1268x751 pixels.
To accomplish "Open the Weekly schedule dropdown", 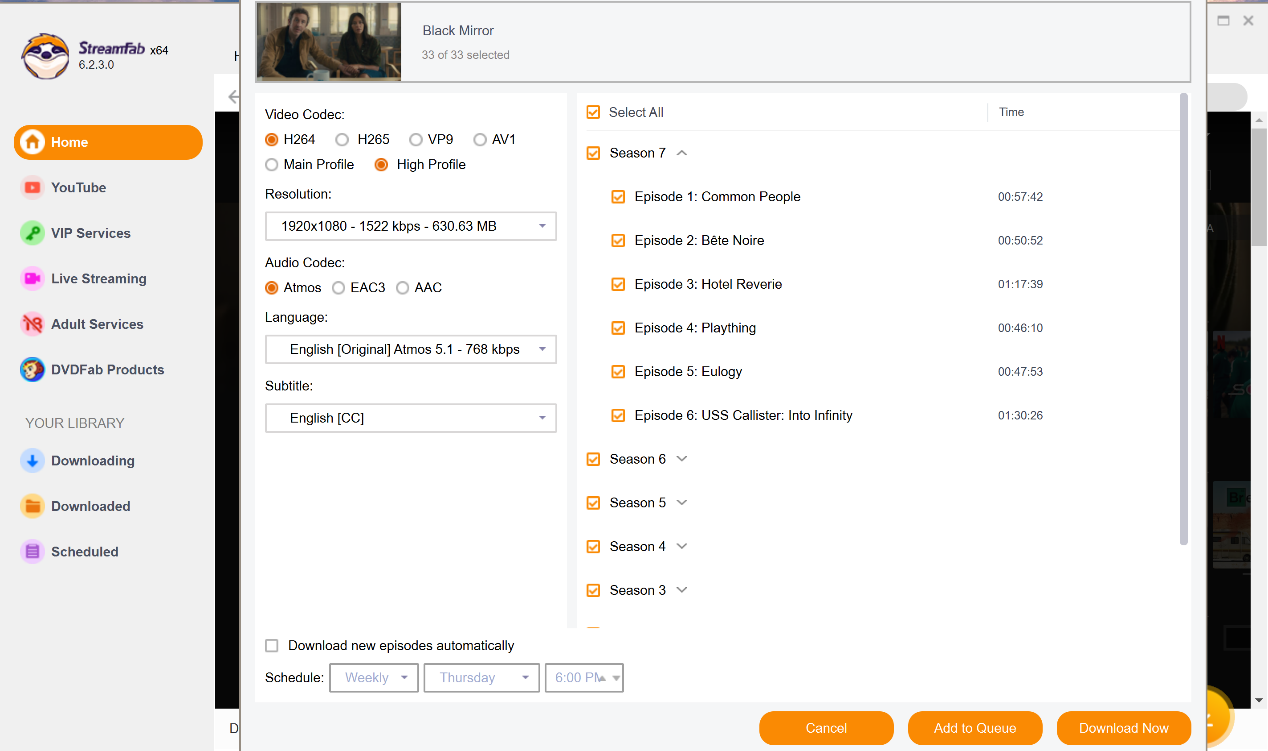I will 374,677.
